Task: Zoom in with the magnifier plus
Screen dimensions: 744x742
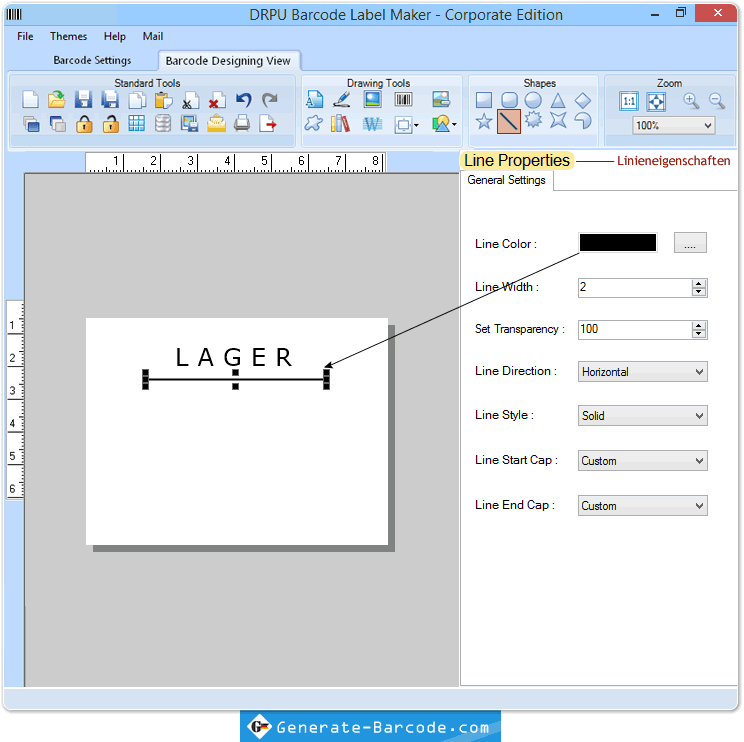Action: coord(691,101)
